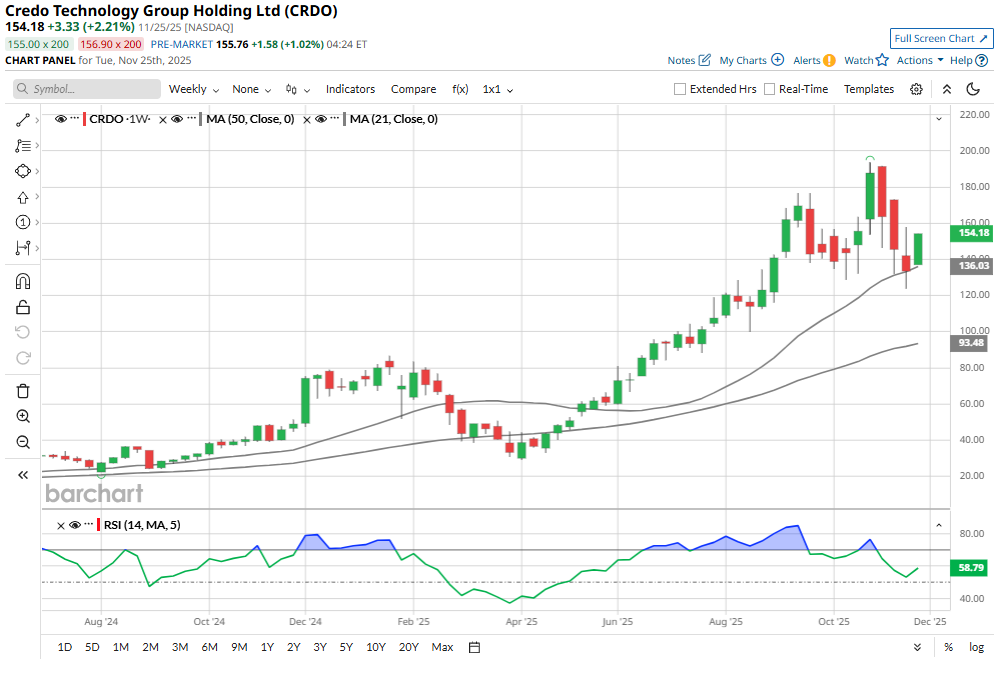Open the Weekly frequency dropdown
The image size is (998, 673).
pyautogui.click(x=193, y=89)
